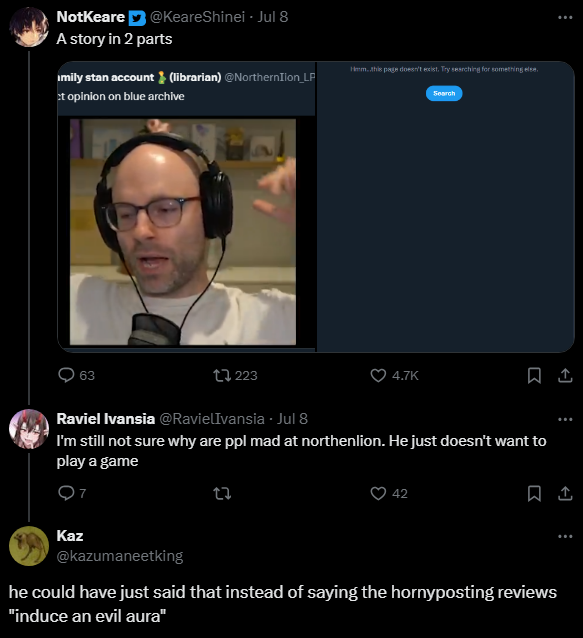Bookmark NotKeare's tweet
583x638 pixels.
(534, 375)
